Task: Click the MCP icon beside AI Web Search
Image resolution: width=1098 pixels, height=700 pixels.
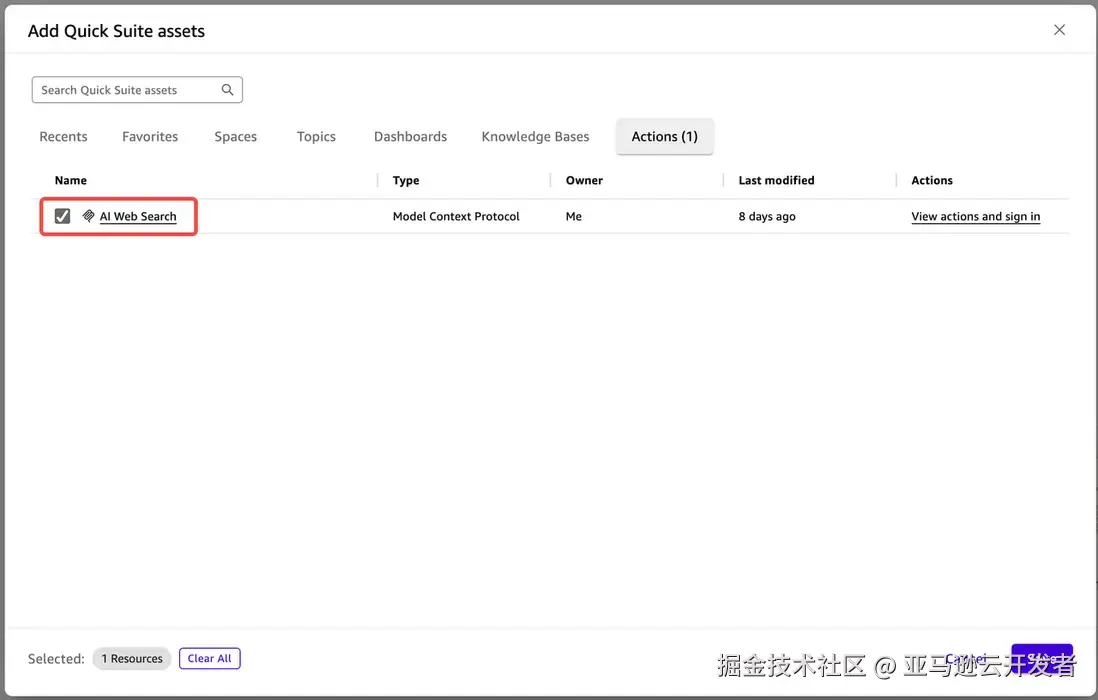Action: pyautogui.click(x=88, y=215)
